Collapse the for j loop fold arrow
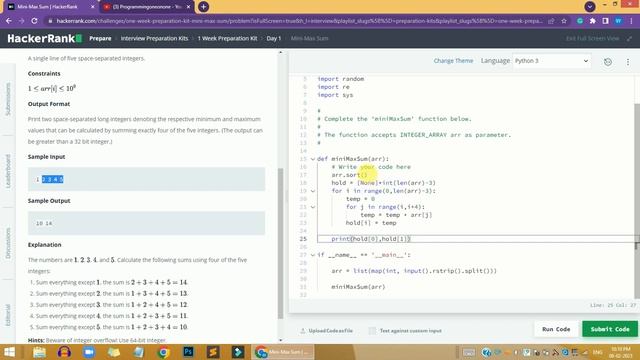The height and width of the screenshot is (360, 640). (x=313, y=207)
